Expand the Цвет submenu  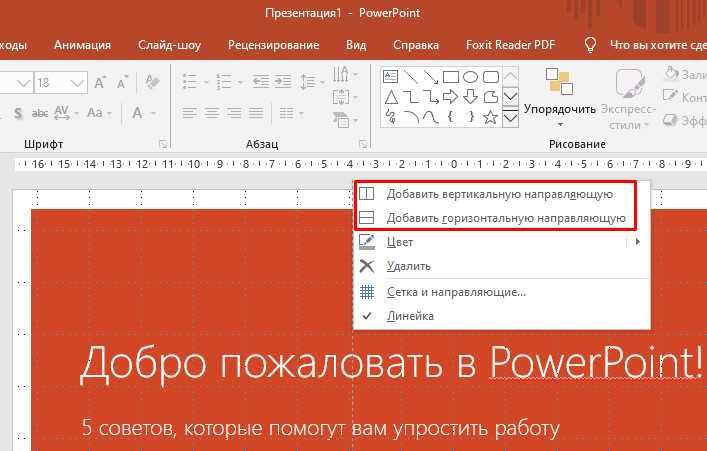pyautogui.click(x=500, y=242)
